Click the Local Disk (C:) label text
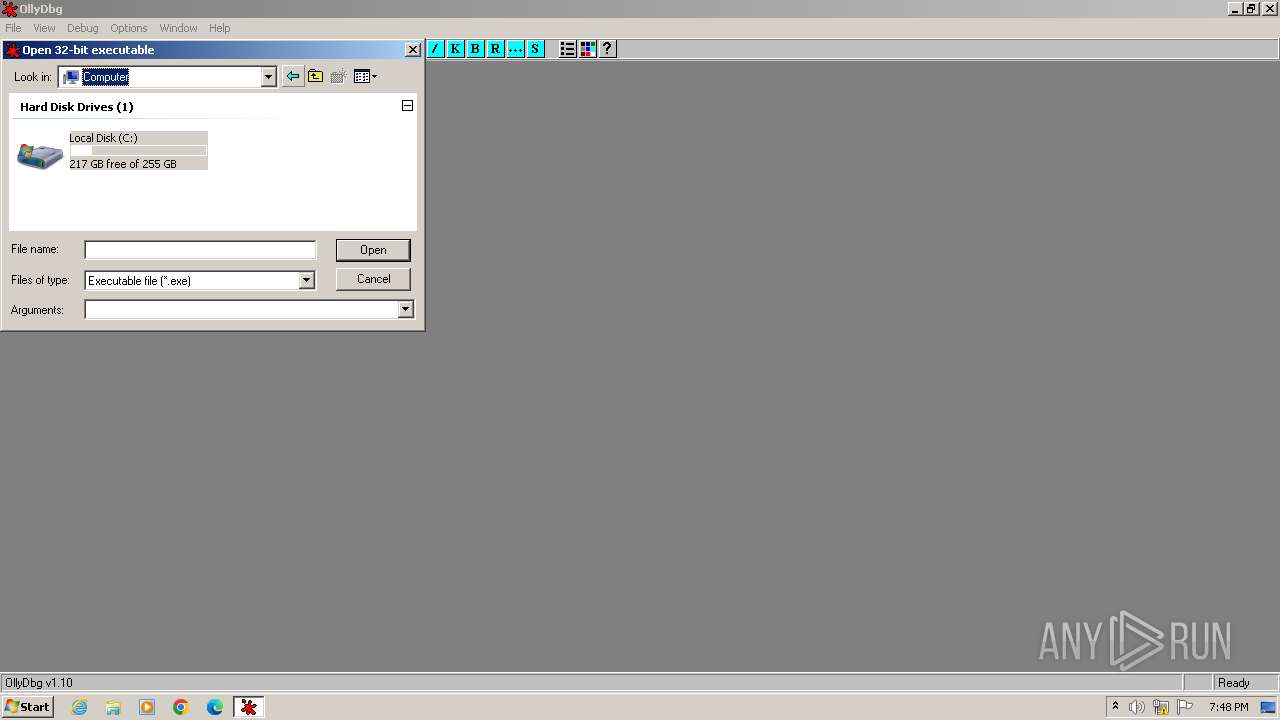Image resolution: width=1280 pixels, height=720 pixels. click(103, 138)
